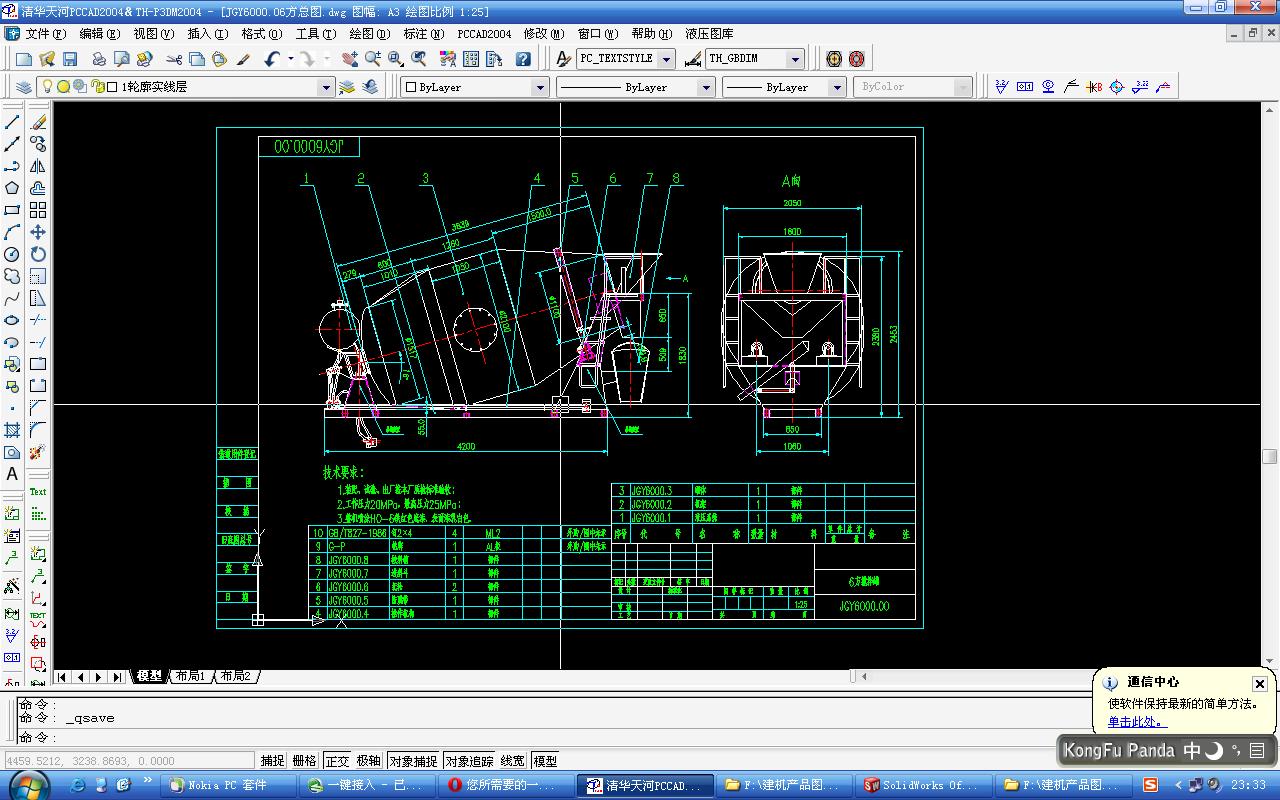Cut selected objects with scissors icon

(x=174, y=60)
